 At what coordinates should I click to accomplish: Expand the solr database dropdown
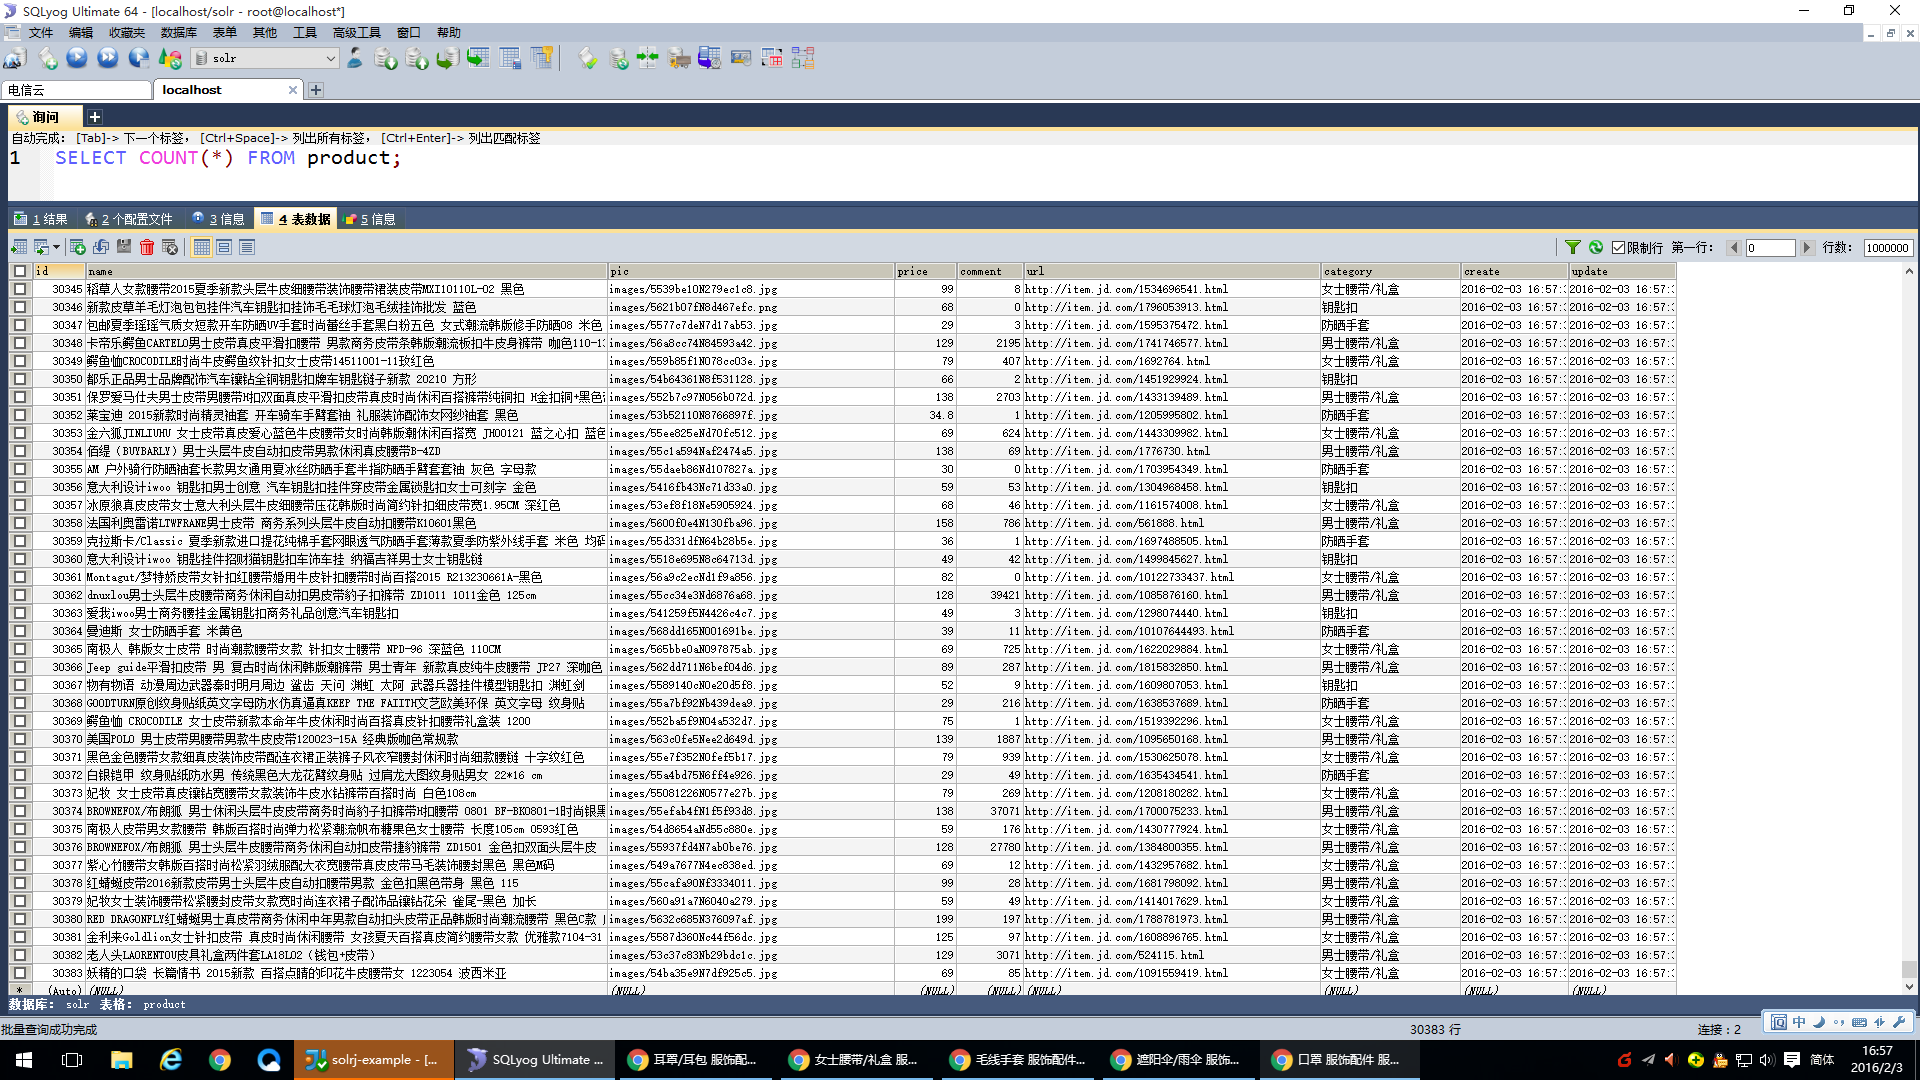tap(330, 58)
